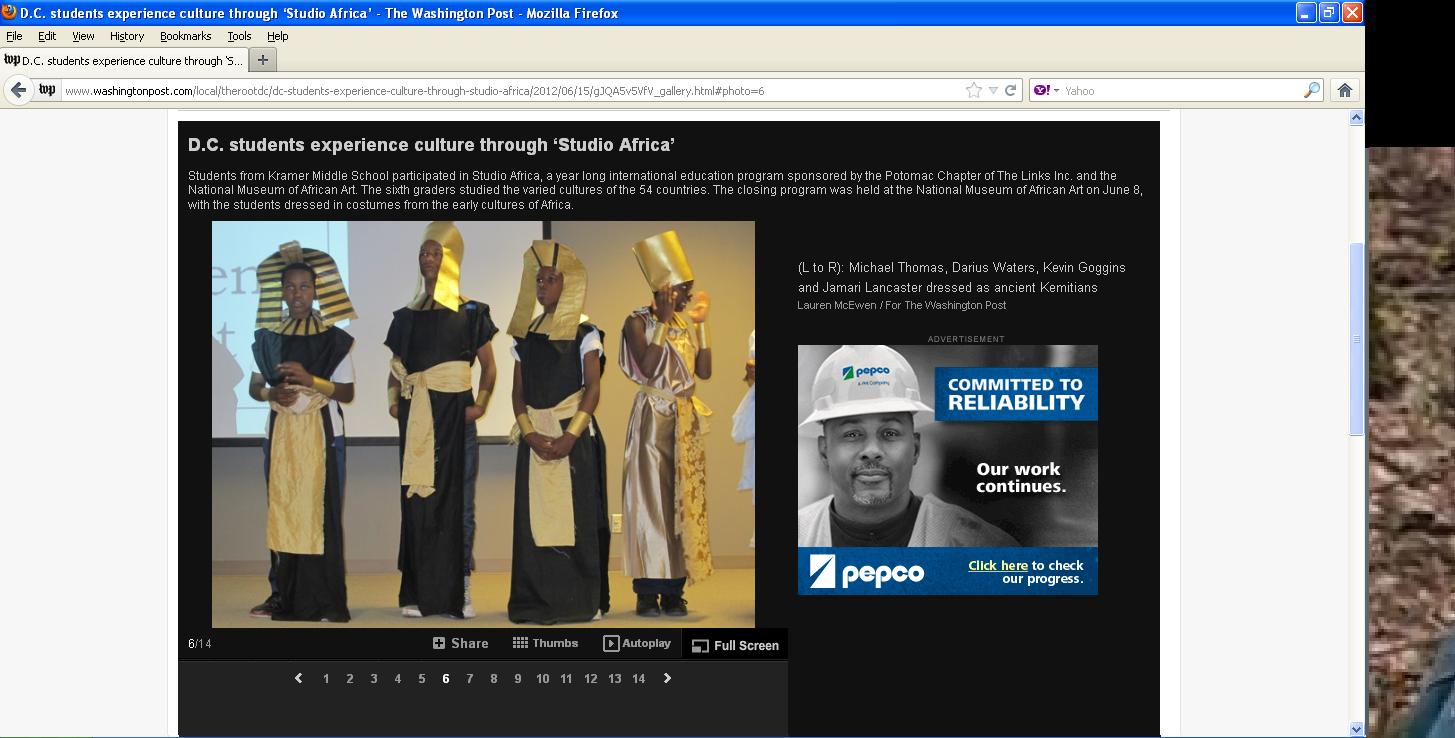Reload the page with the refresh icon

pyautogui.click(x=1011, y=90)
